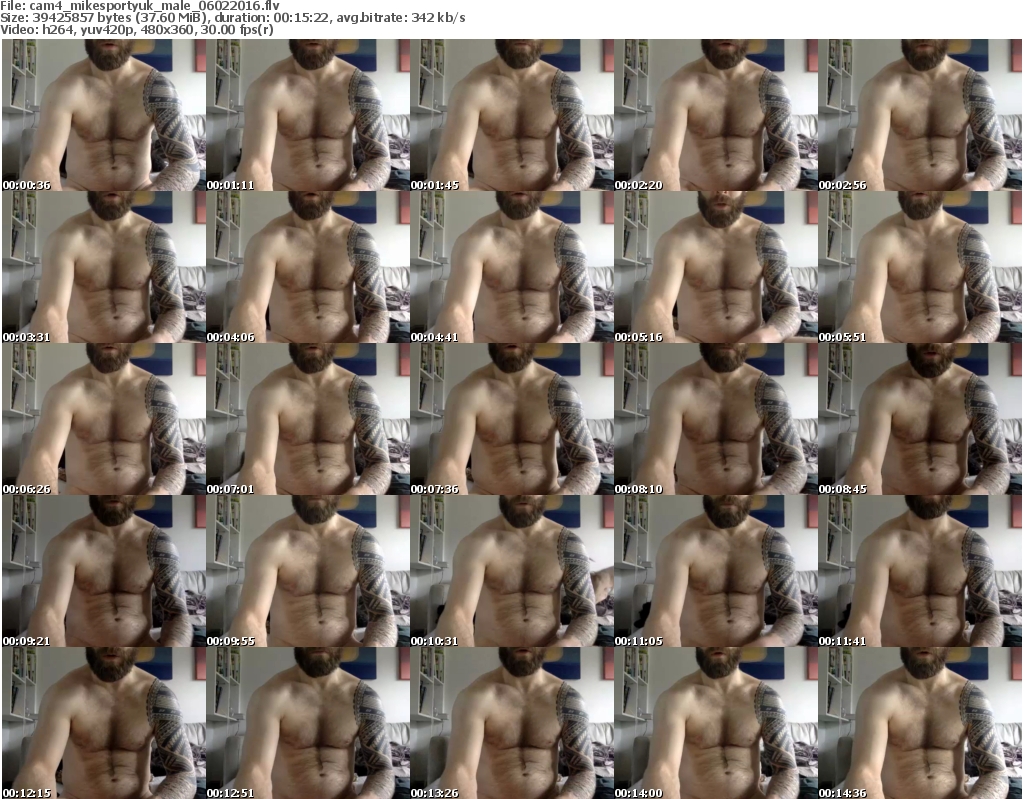Screen dimensions: 1024x799
Task: Pick the frame at timestamp 00:09:21
Action: click(x=104, y=572)
